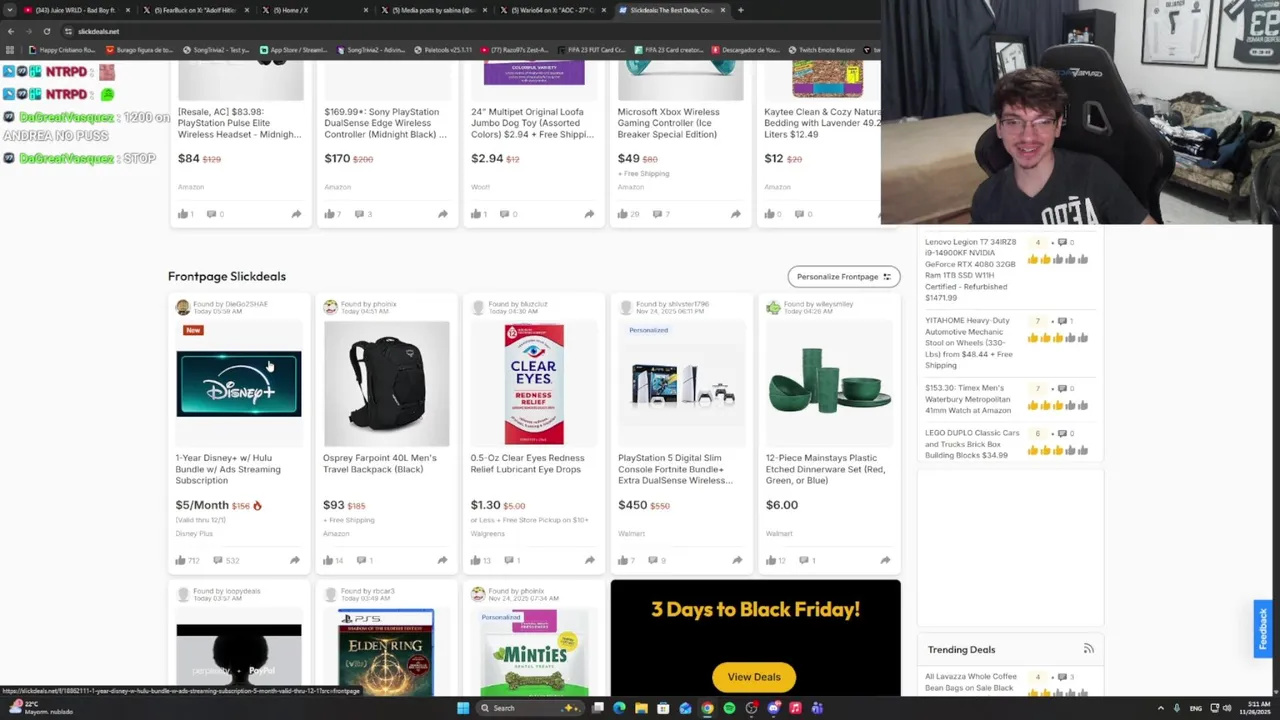Like the Xbox Wireless Controller deal
This screenshot has height=720, width=1280.
(x=622, y=214)
